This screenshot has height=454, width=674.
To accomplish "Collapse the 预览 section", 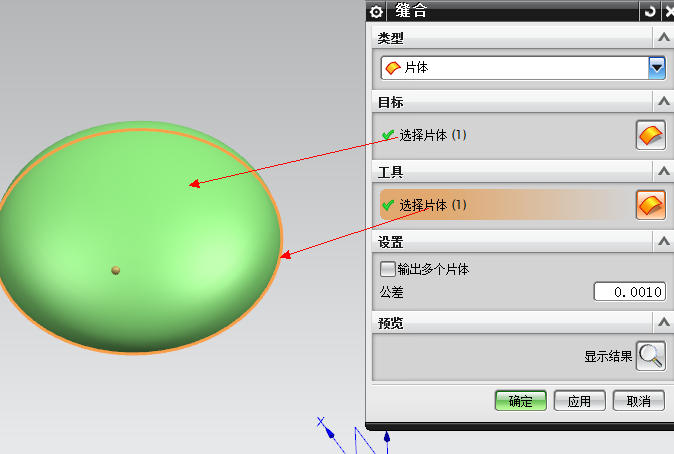I will pyautogui.click(x=662, y=323).
